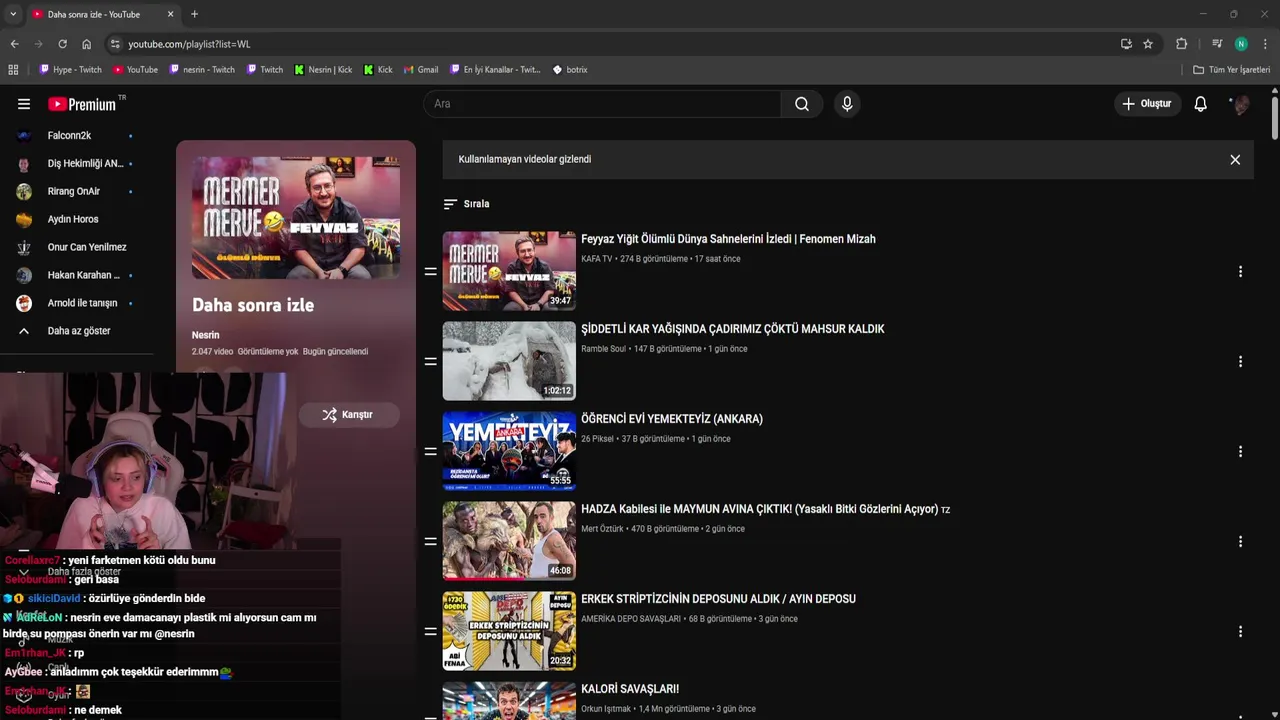Open options menu for ÖĞRENCİ EVİ YEMEKTEYİZ video
Image resolution: width=1280 pixels, height=720 pixels.
[x=1240, y=452]
